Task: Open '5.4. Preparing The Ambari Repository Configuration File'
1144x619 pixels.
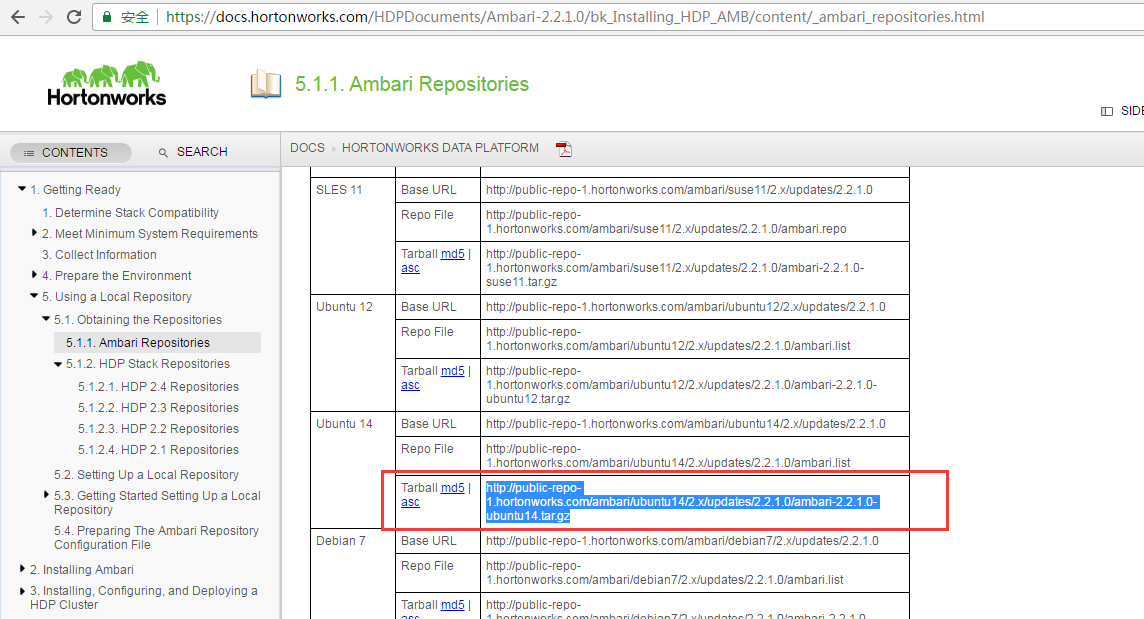Action: coord(156,538)
